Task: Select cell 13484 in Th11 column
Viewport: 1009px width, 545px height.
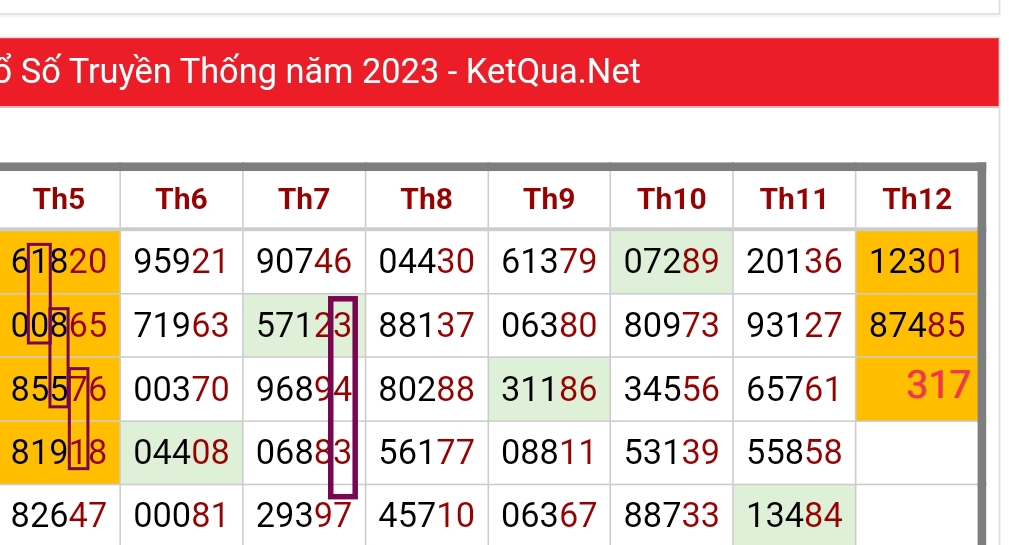Action: tap(794, 515)
